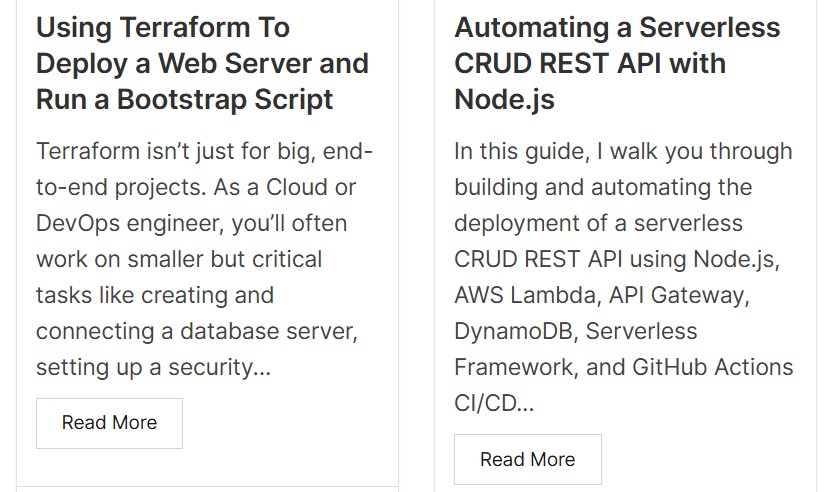Screen dimensions: 832x492
Task: Open the "Using Terraform To Deploy" article title
Action: 162,27
